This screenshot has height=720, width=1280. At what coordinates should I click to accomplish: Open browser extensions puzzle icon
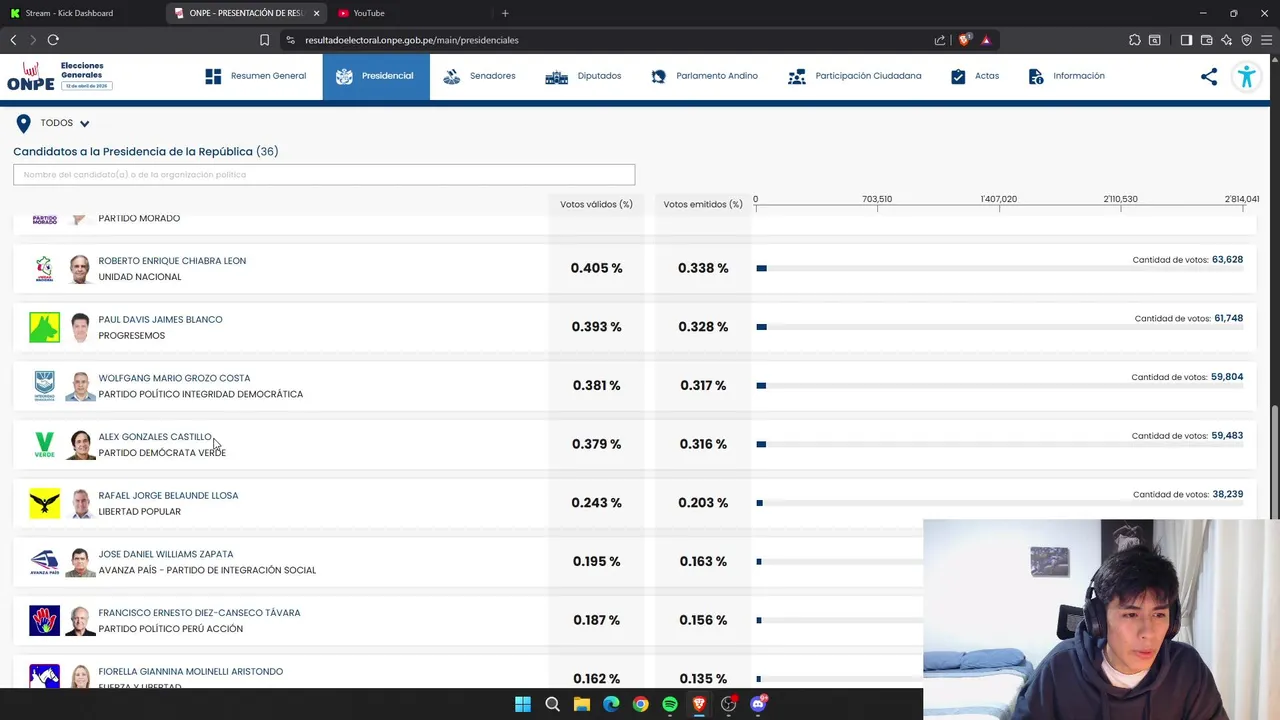[x=1134, y=40]
